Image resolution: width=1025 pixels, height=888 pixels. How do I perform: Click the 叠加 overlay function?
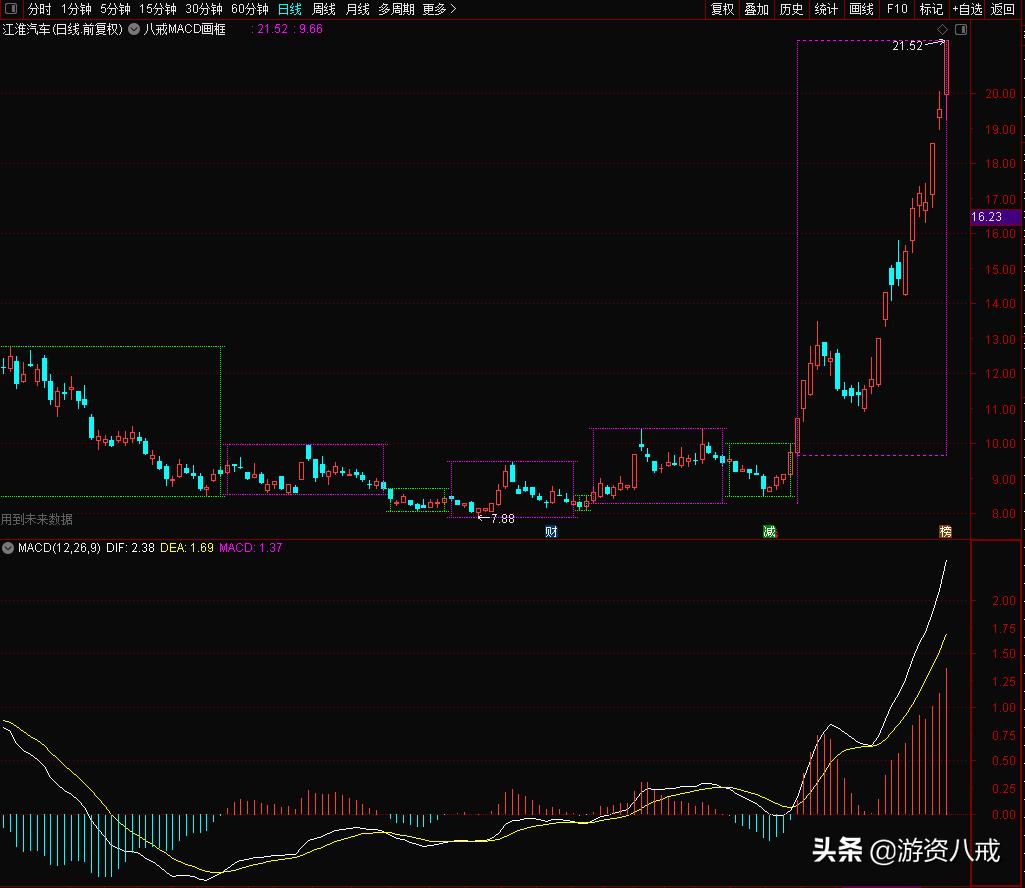tap(756, 9)
